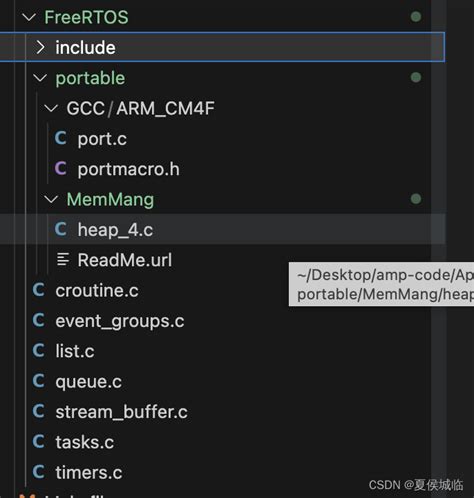Click the C icon beside list.c
Screen dimensions: 474x498
[x=39, y=350]
